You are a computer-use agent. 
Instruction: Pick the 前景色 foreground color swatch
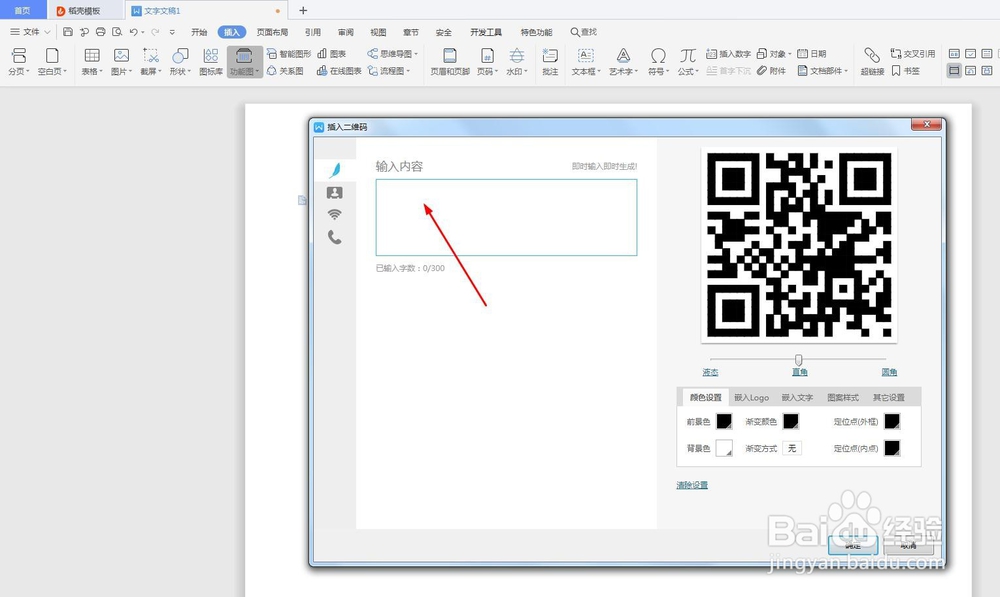point(724,422)
